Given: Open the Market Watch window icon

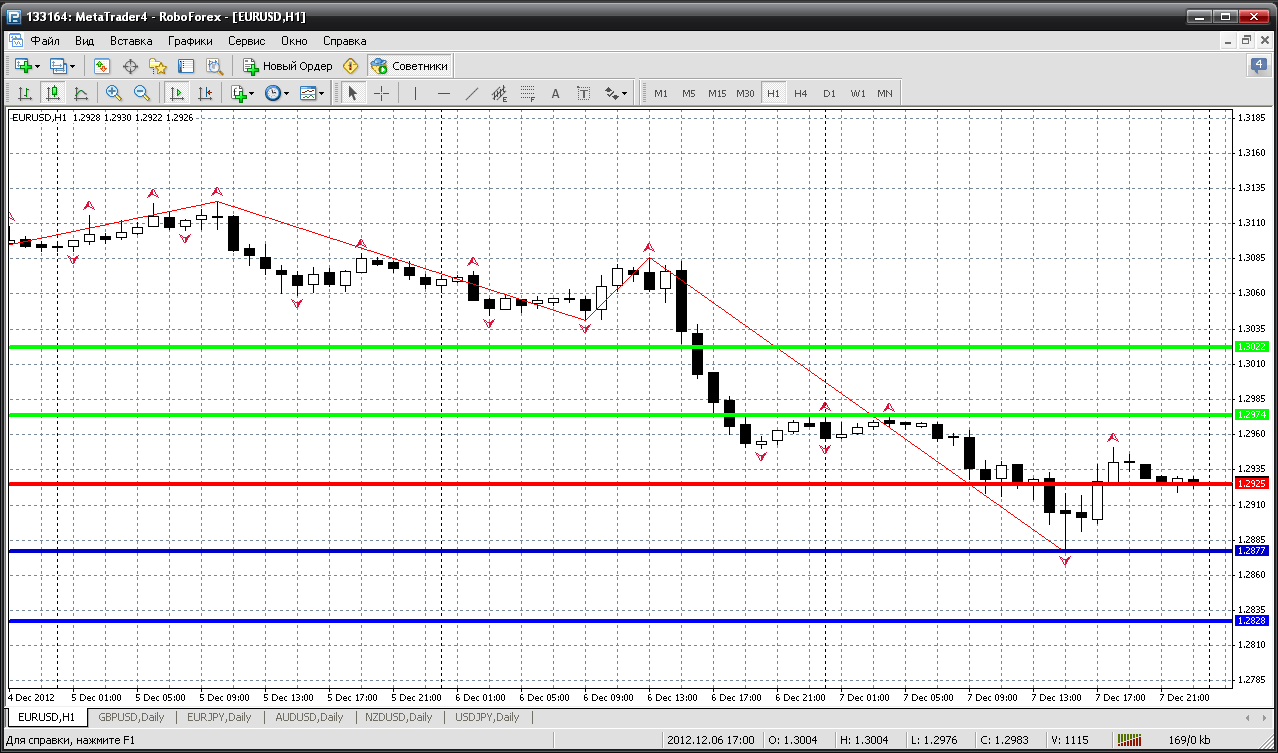Looking at the screenshot, I should click(102, 66).
